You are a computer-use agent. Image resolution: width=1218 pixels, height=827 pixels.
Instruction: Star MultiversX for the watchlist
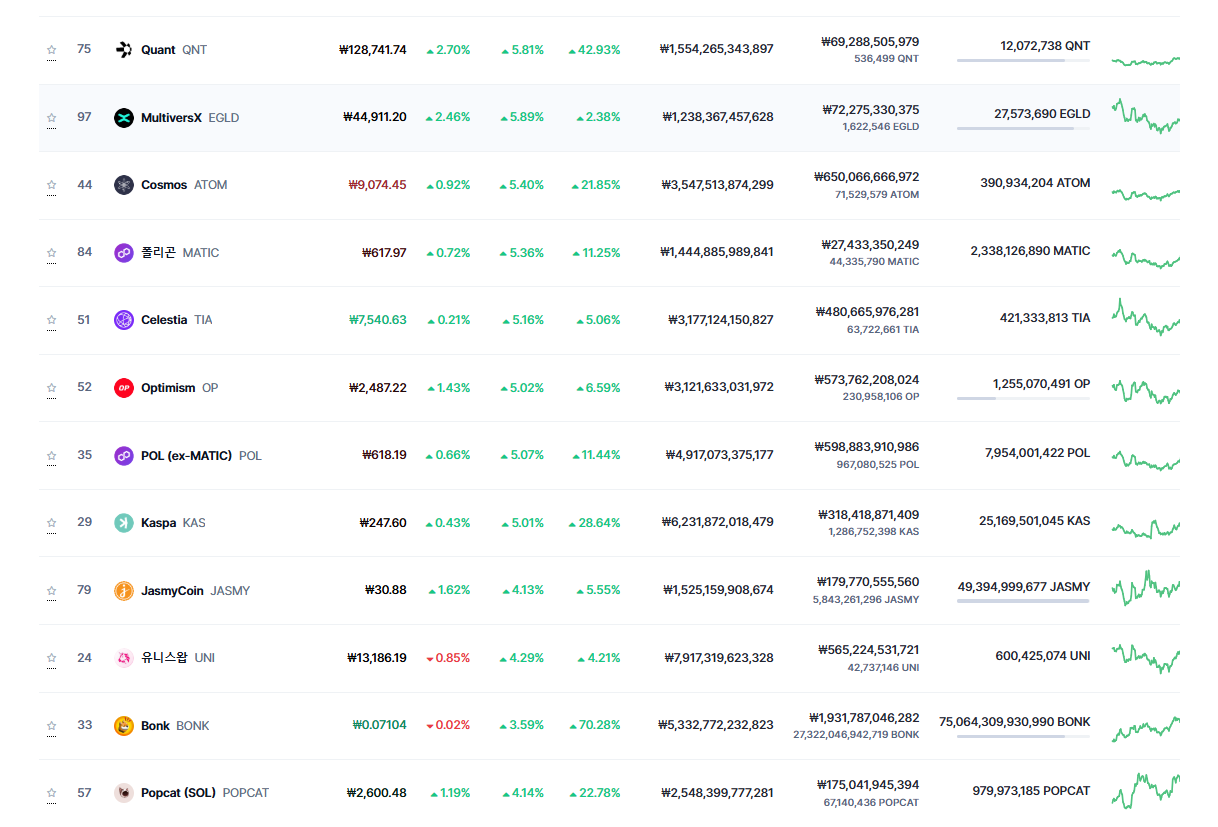[51, 118]
